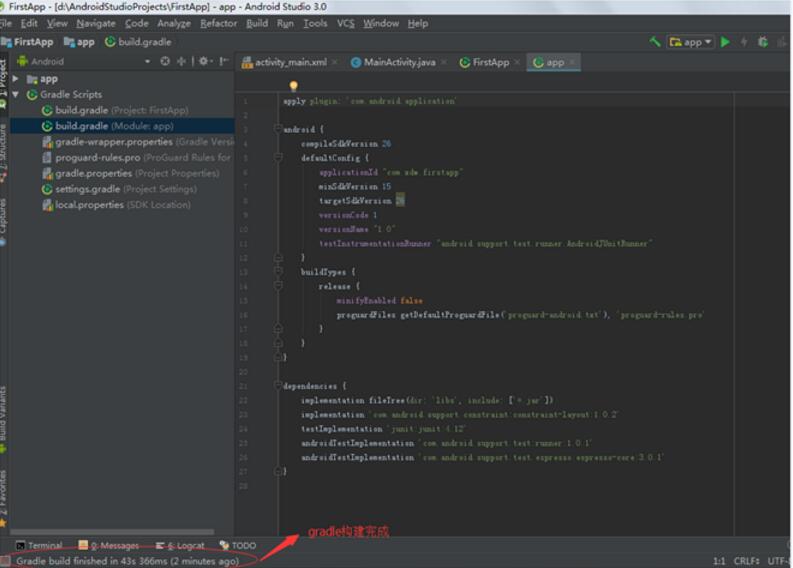
Task: Click the Make Project hammer icon
Action: (x=655, y=41)
